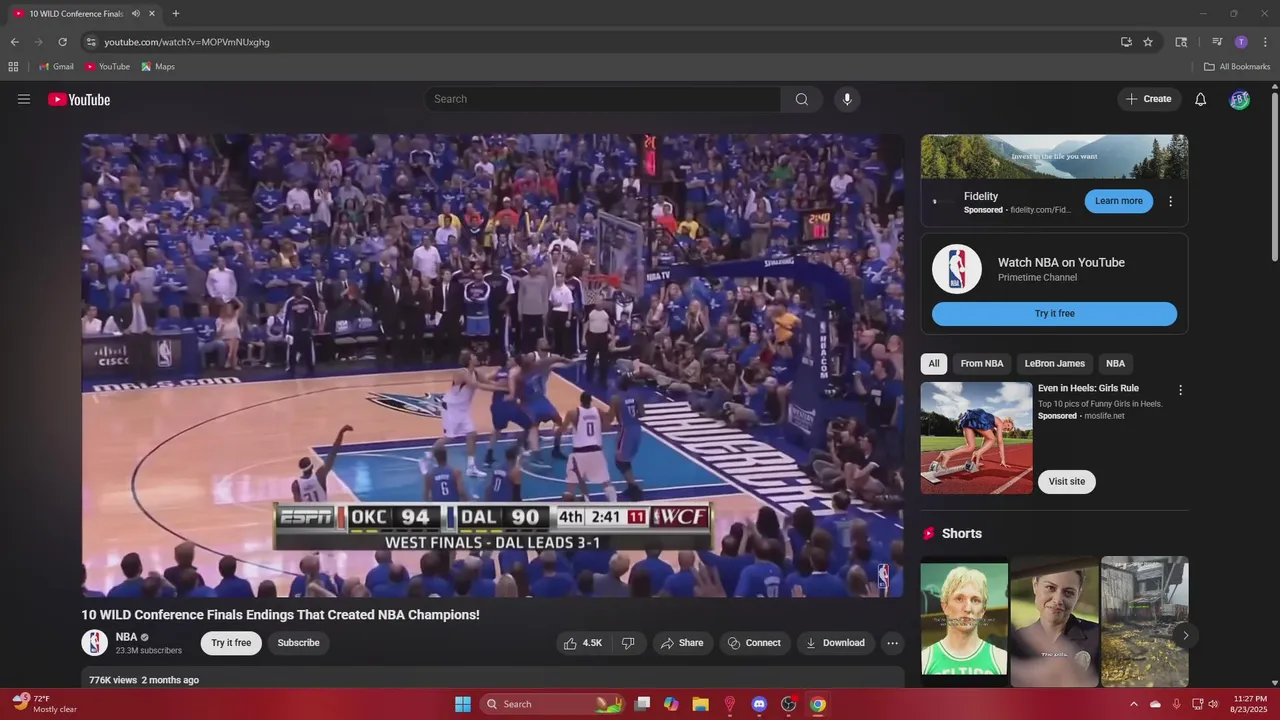Click the search magnifier button
This screenshot has width=1280, height=720.
[x=802, y=99]
